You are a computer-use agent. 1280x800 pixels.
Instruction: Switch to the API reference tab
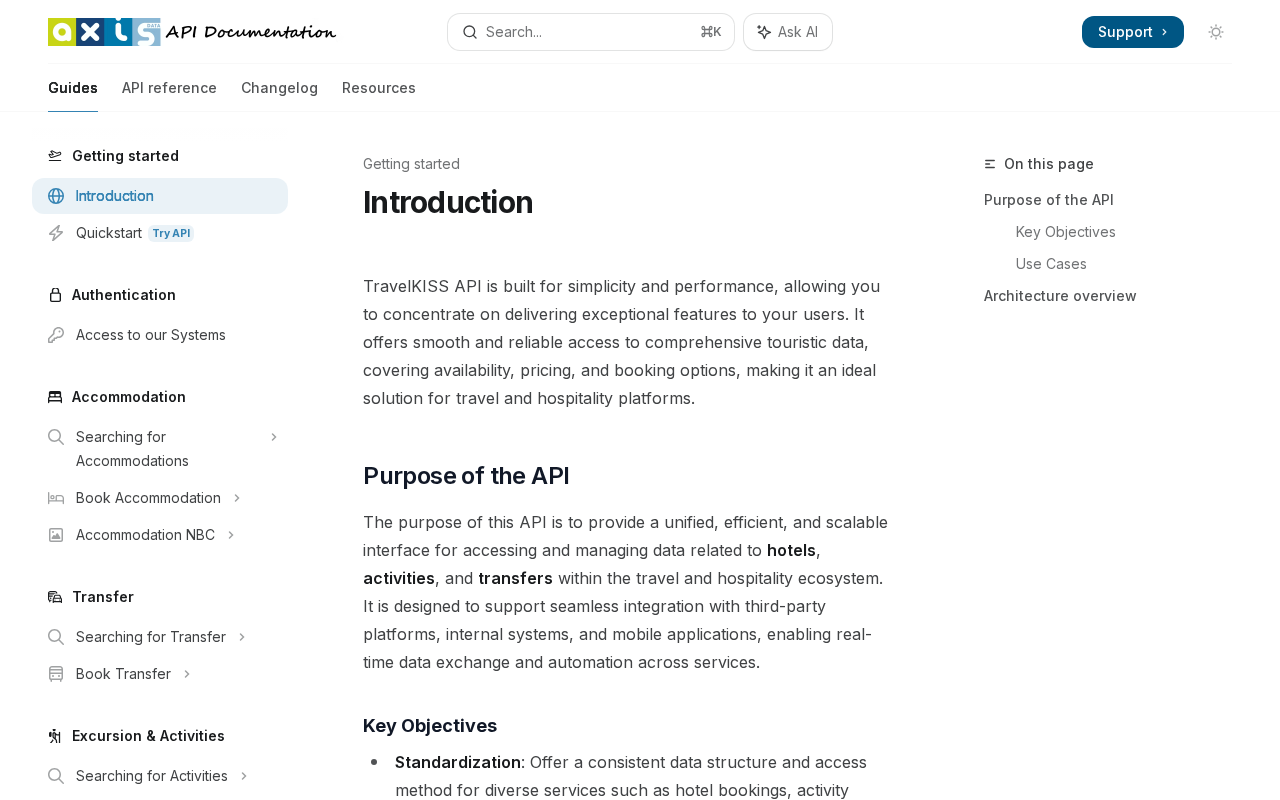tap(169, 88)
